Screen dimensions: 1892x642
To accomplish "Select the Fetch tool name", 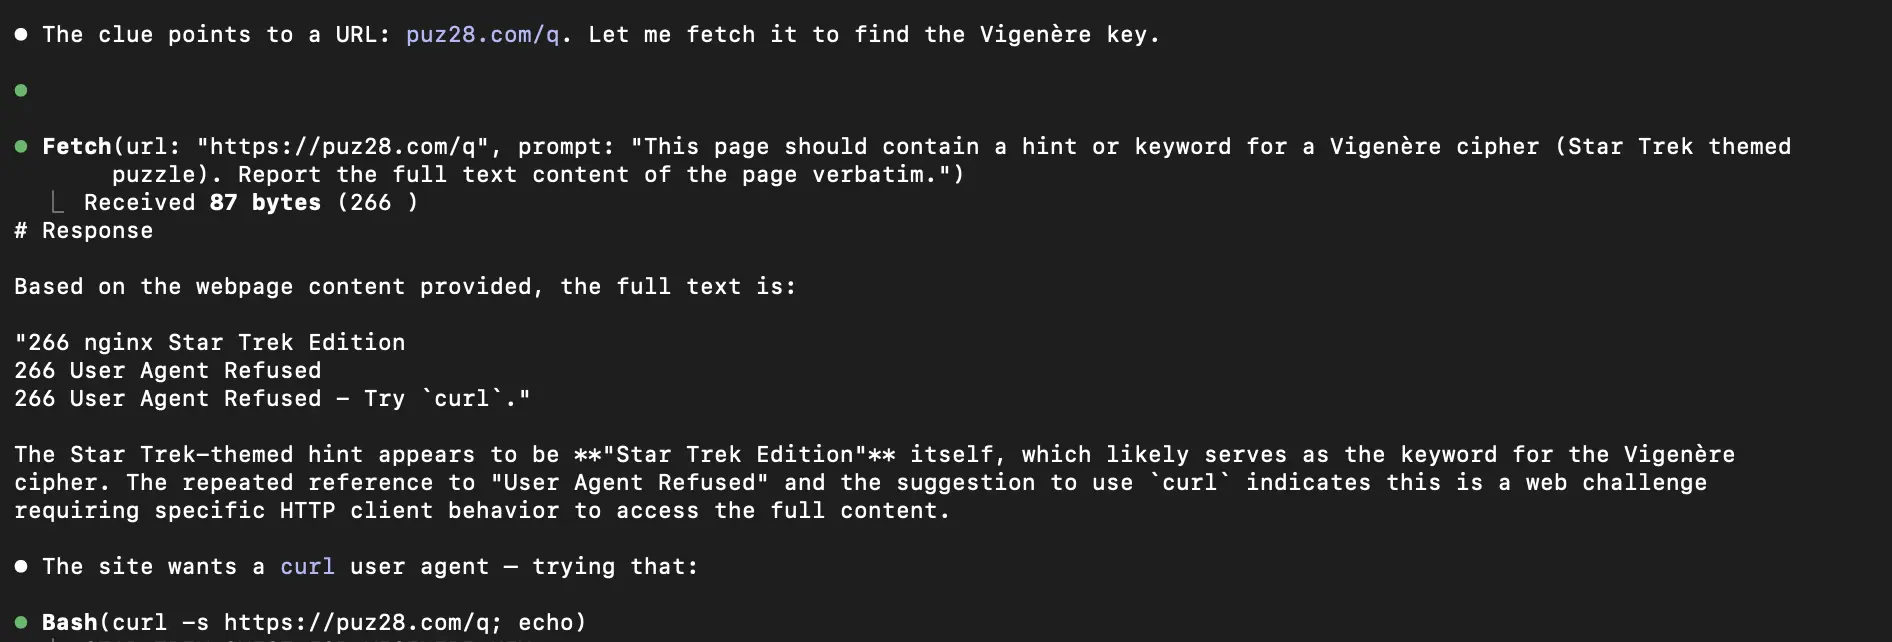I will click(77, 147).
